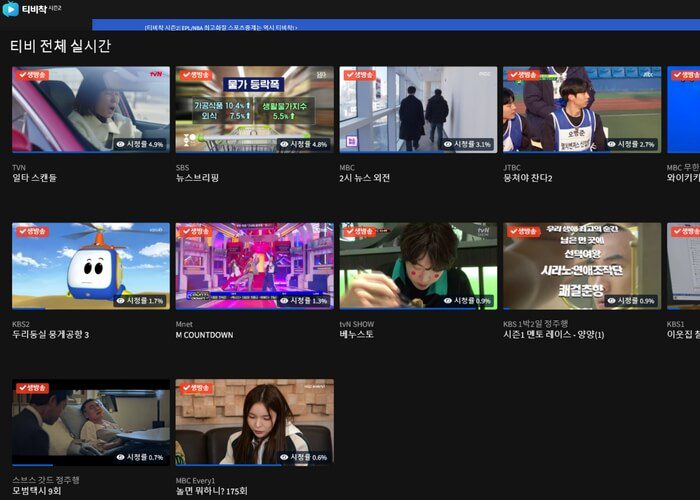Open the SBS 뉴스브리핑 thumbnail
The height and width of the screenshot is (500, 700).
254,108
